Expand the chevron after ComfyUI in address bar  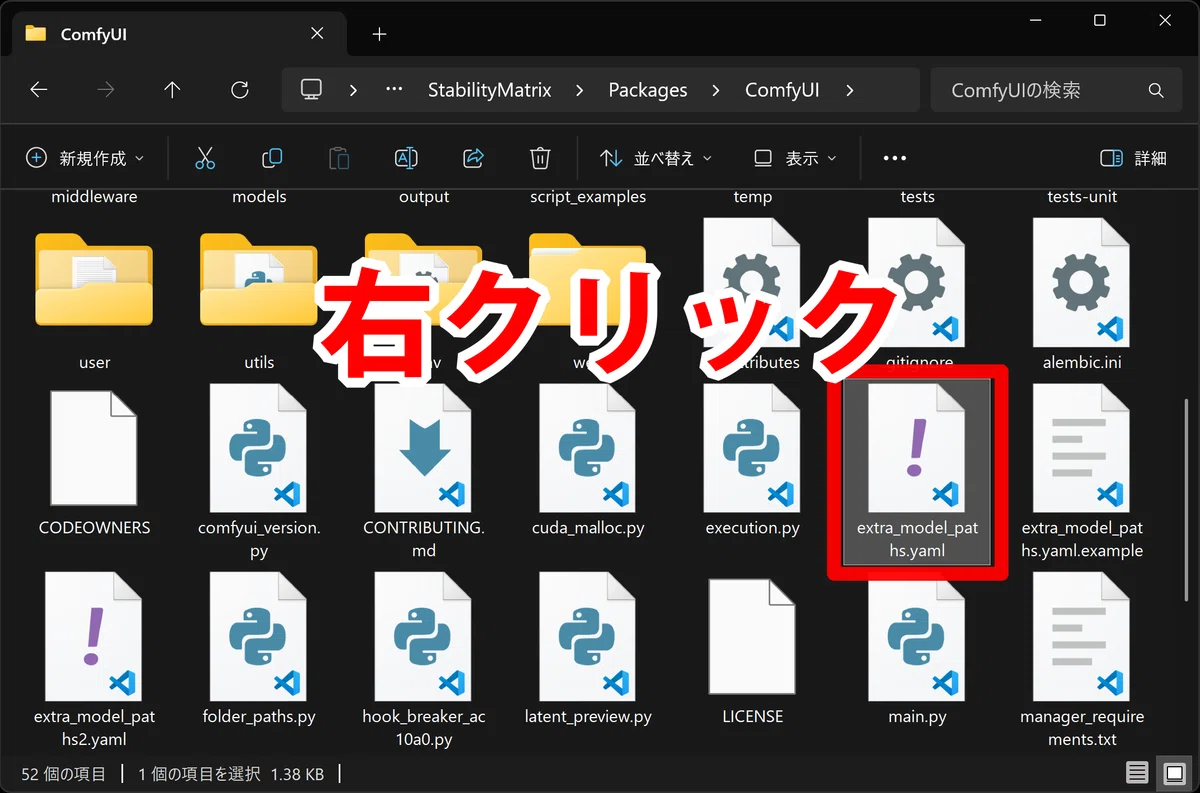click(x=850, y=90)
